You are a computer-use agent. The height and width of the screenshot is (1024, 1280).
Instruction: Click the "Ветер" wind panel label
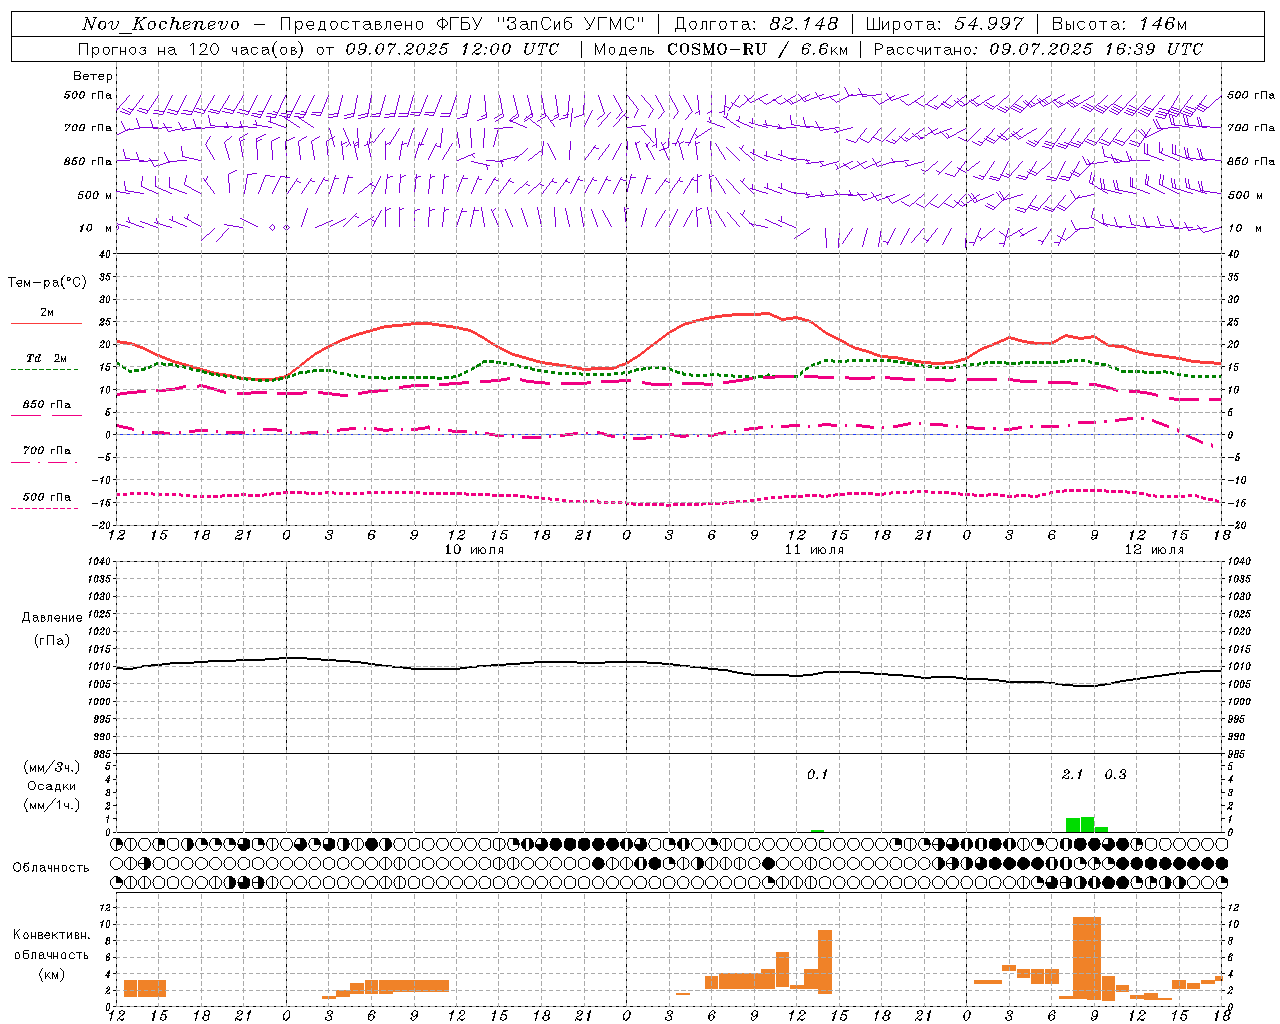click(93, 76)
